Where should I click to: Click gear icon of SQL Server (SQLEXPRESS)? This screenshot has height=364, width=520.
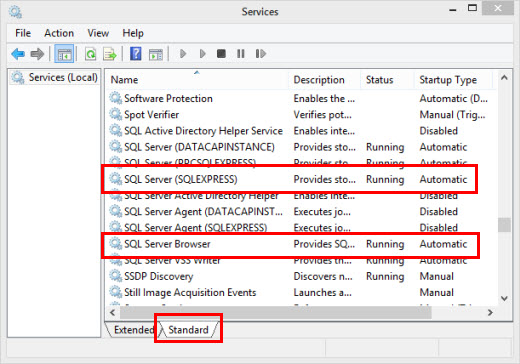coord(116,179)
